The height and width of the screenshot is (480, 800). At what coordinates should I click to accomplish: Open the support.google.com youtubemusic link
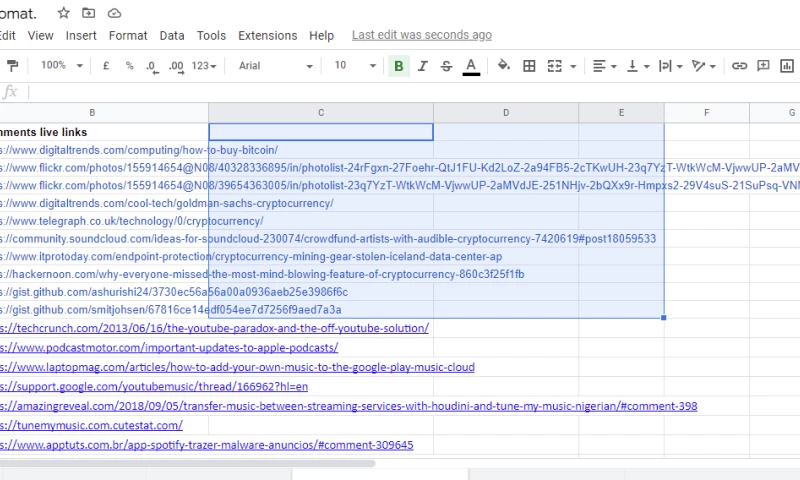pos(154,387)
